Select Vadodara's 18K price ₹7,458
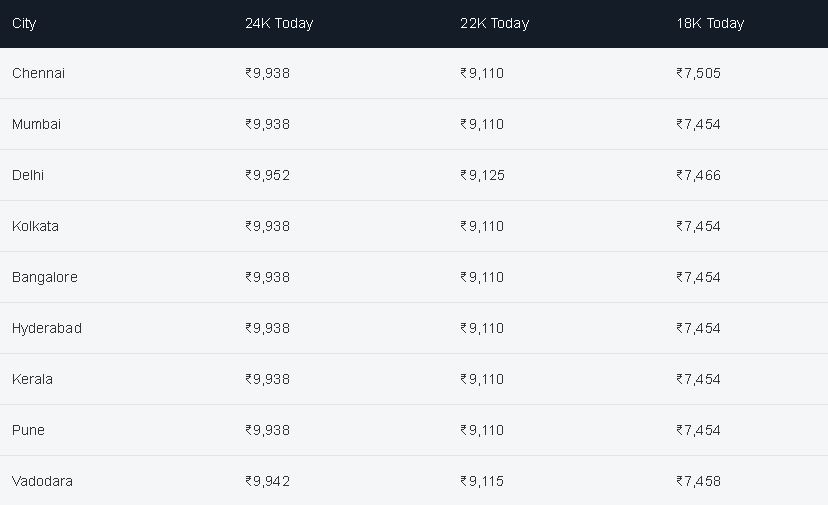This screenshot has height=505, width=828. tap(698, 481)
